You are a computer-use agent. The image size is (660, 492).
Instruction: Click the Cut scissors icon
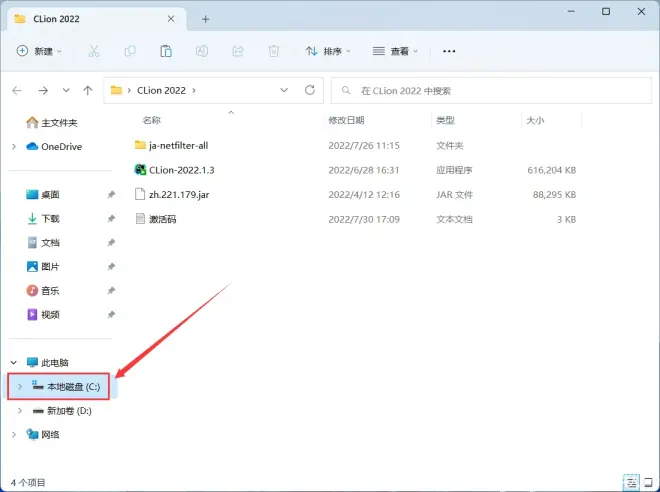pyautogui.click(x=94, y=51)
